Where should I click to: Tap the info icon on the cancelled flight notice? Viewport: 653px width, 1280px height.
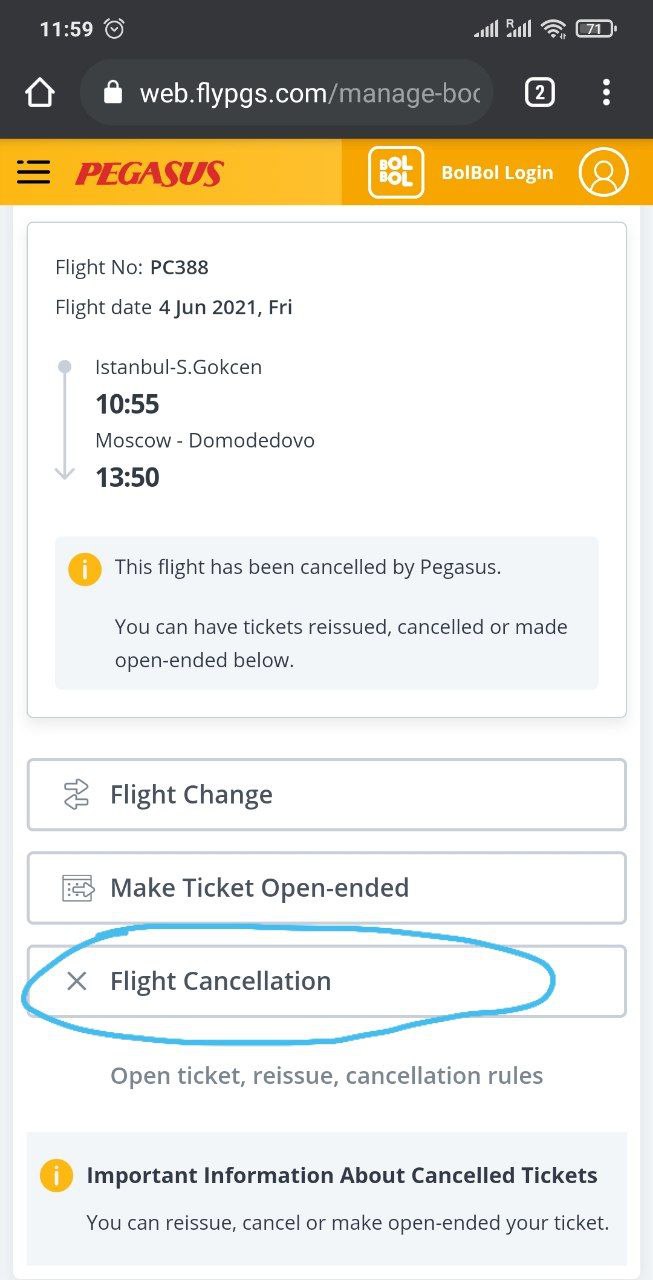coord(85,569)
